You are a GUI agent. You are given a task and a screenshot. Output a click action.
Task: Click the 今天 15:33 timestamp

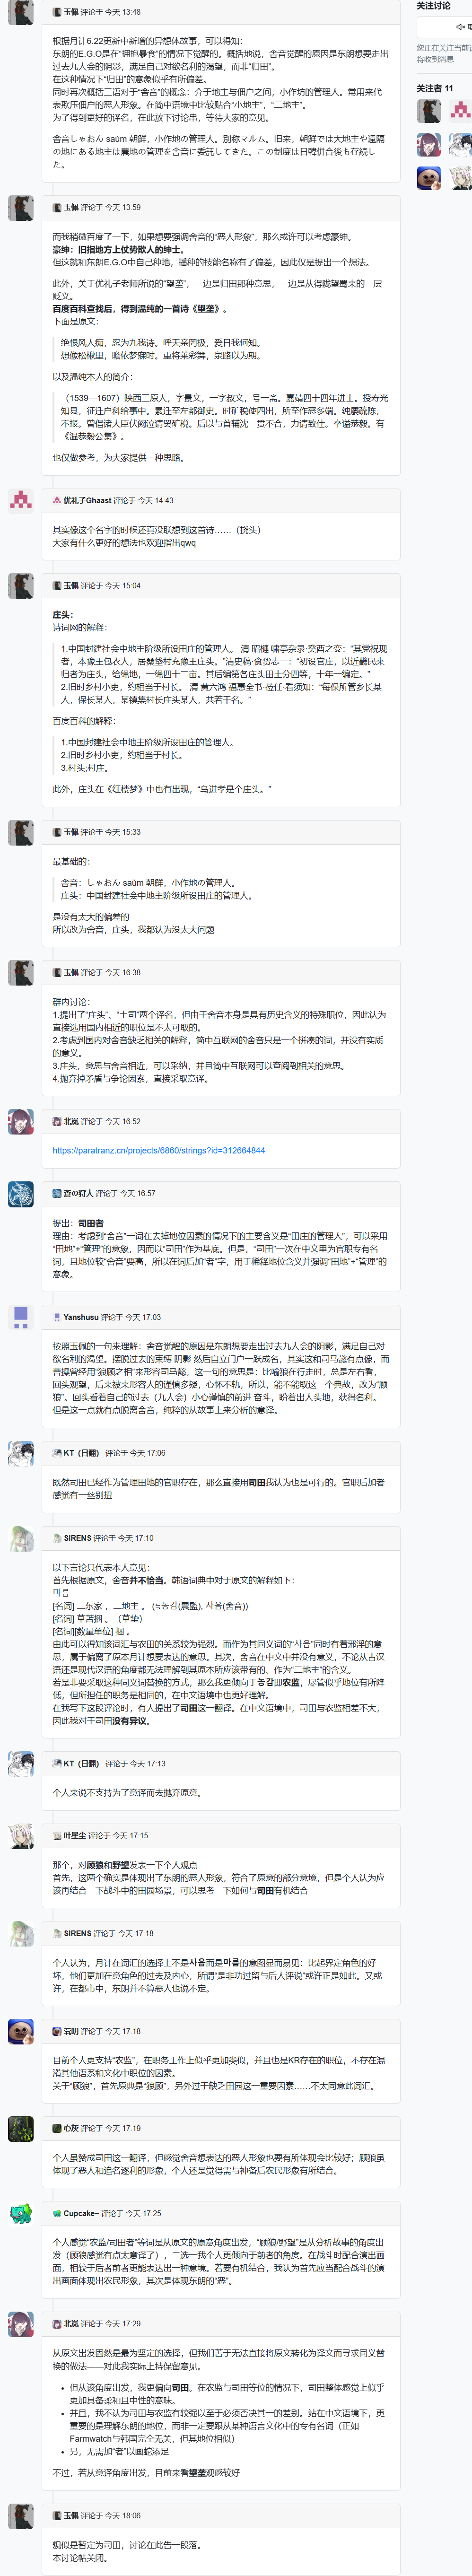point(123,832)
